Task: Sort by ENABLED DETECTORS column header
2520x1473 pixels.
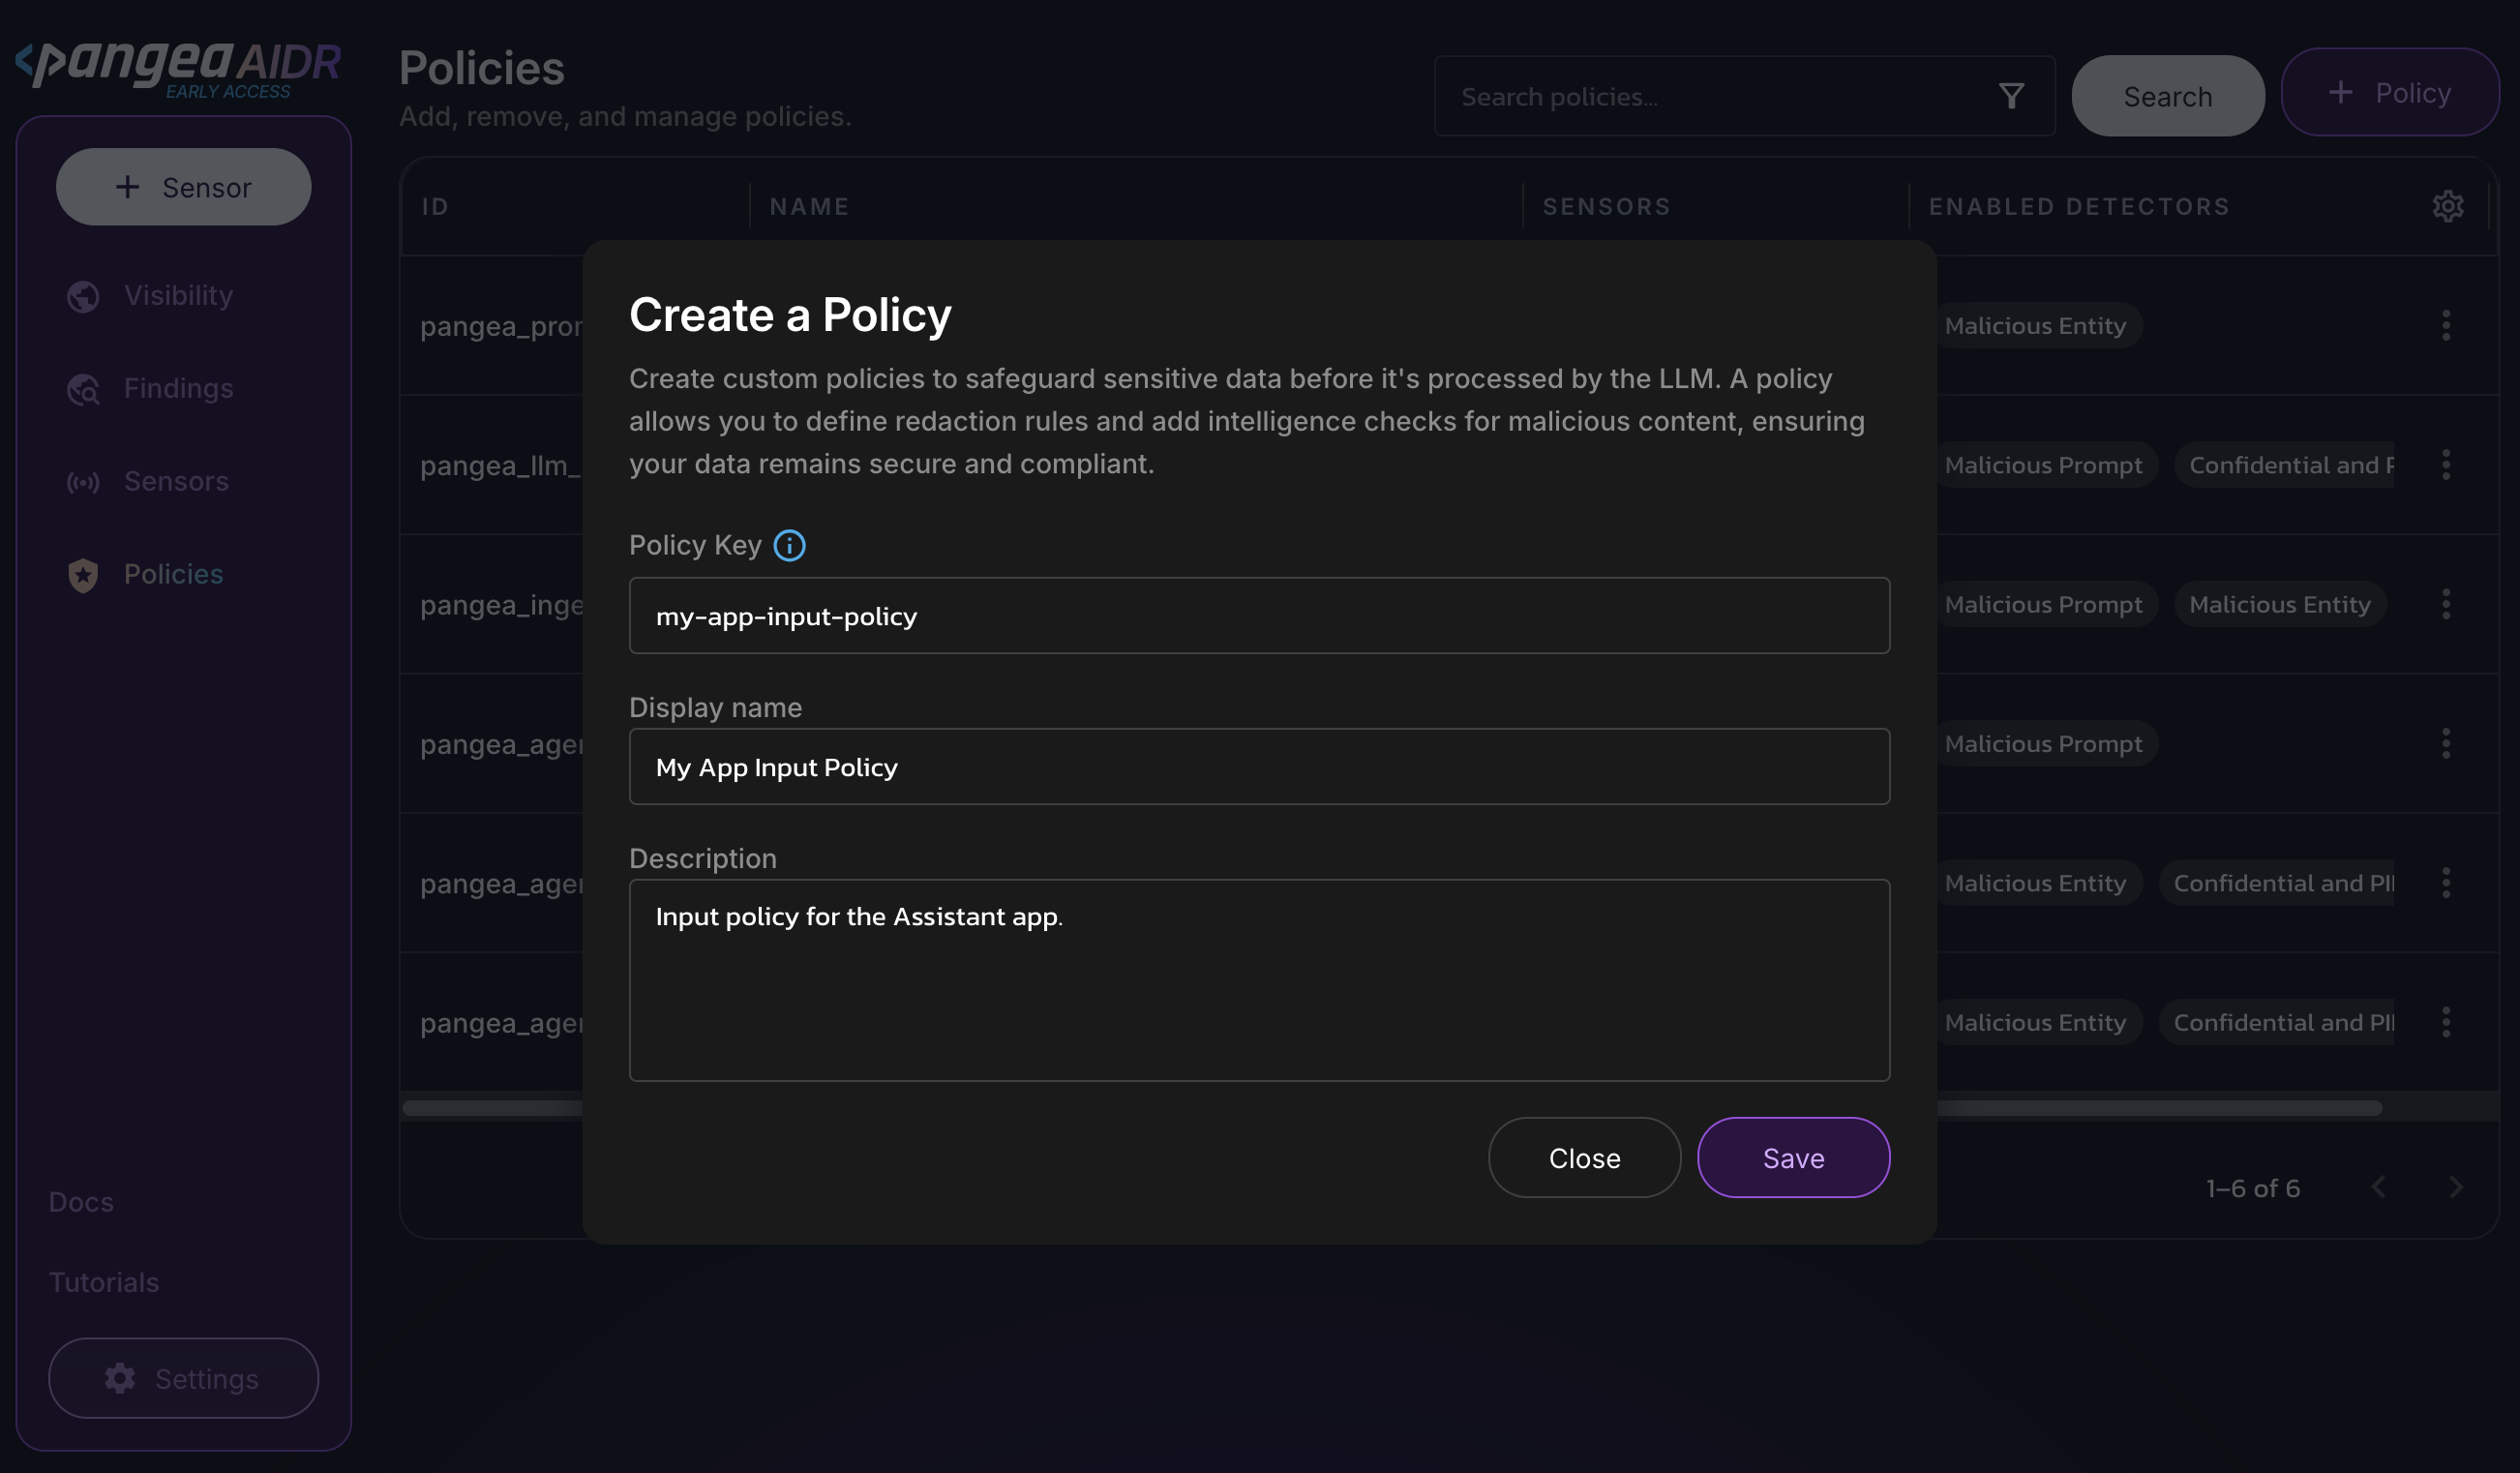Action: (2079, 206)
